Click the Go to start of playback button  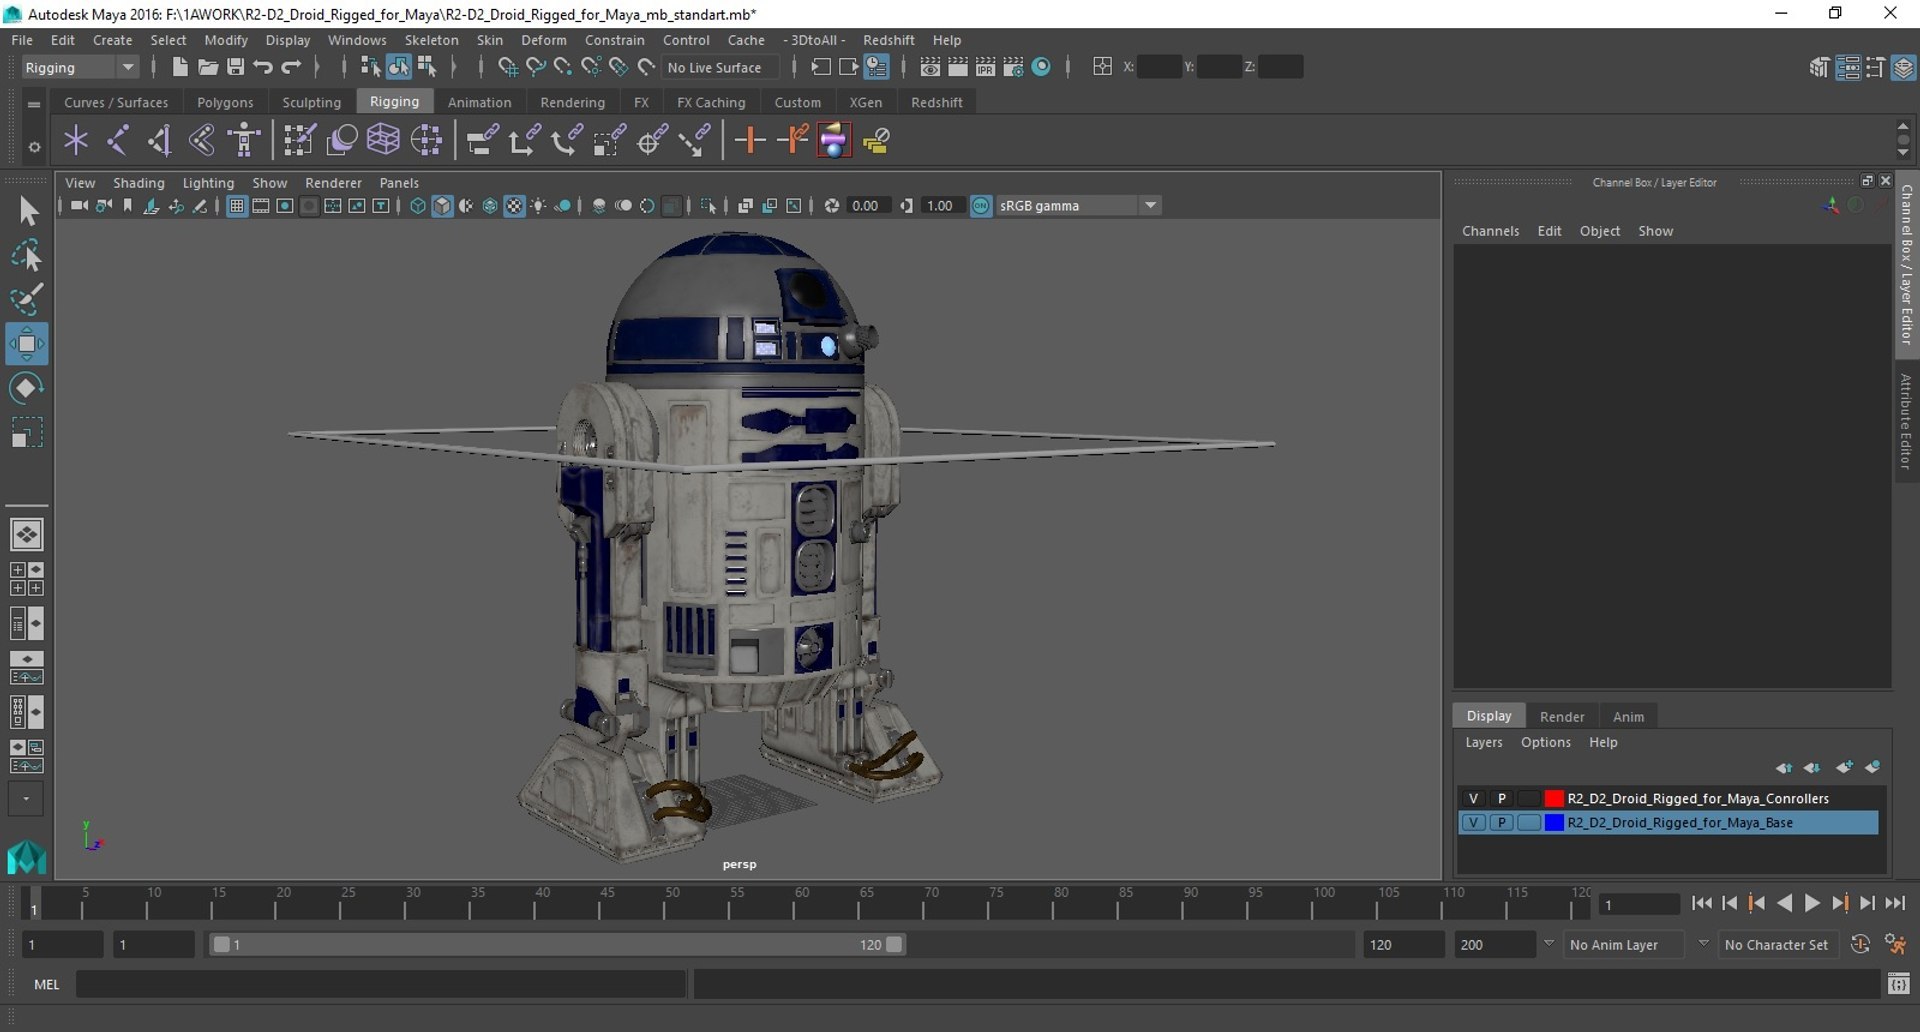click(x=1701, y=903)
